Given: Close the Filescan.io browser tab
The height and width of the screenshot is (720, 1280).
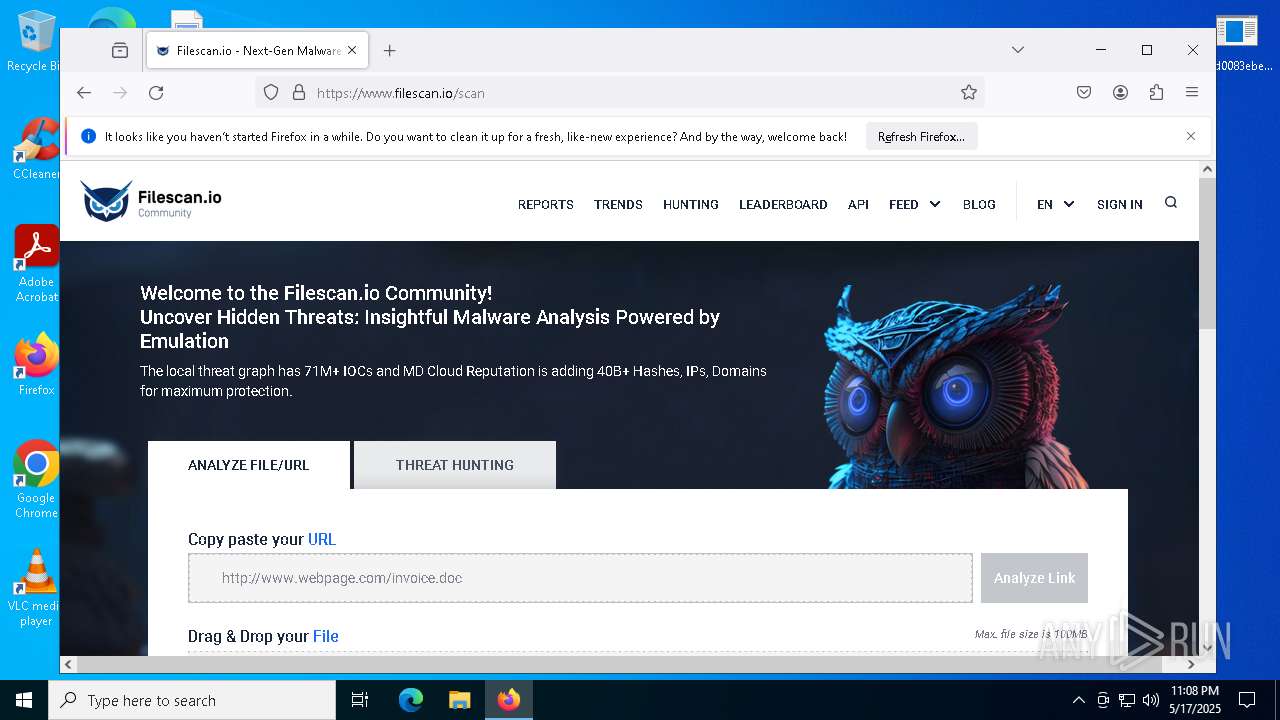Looking at the screenshot, I should (352, 50).
